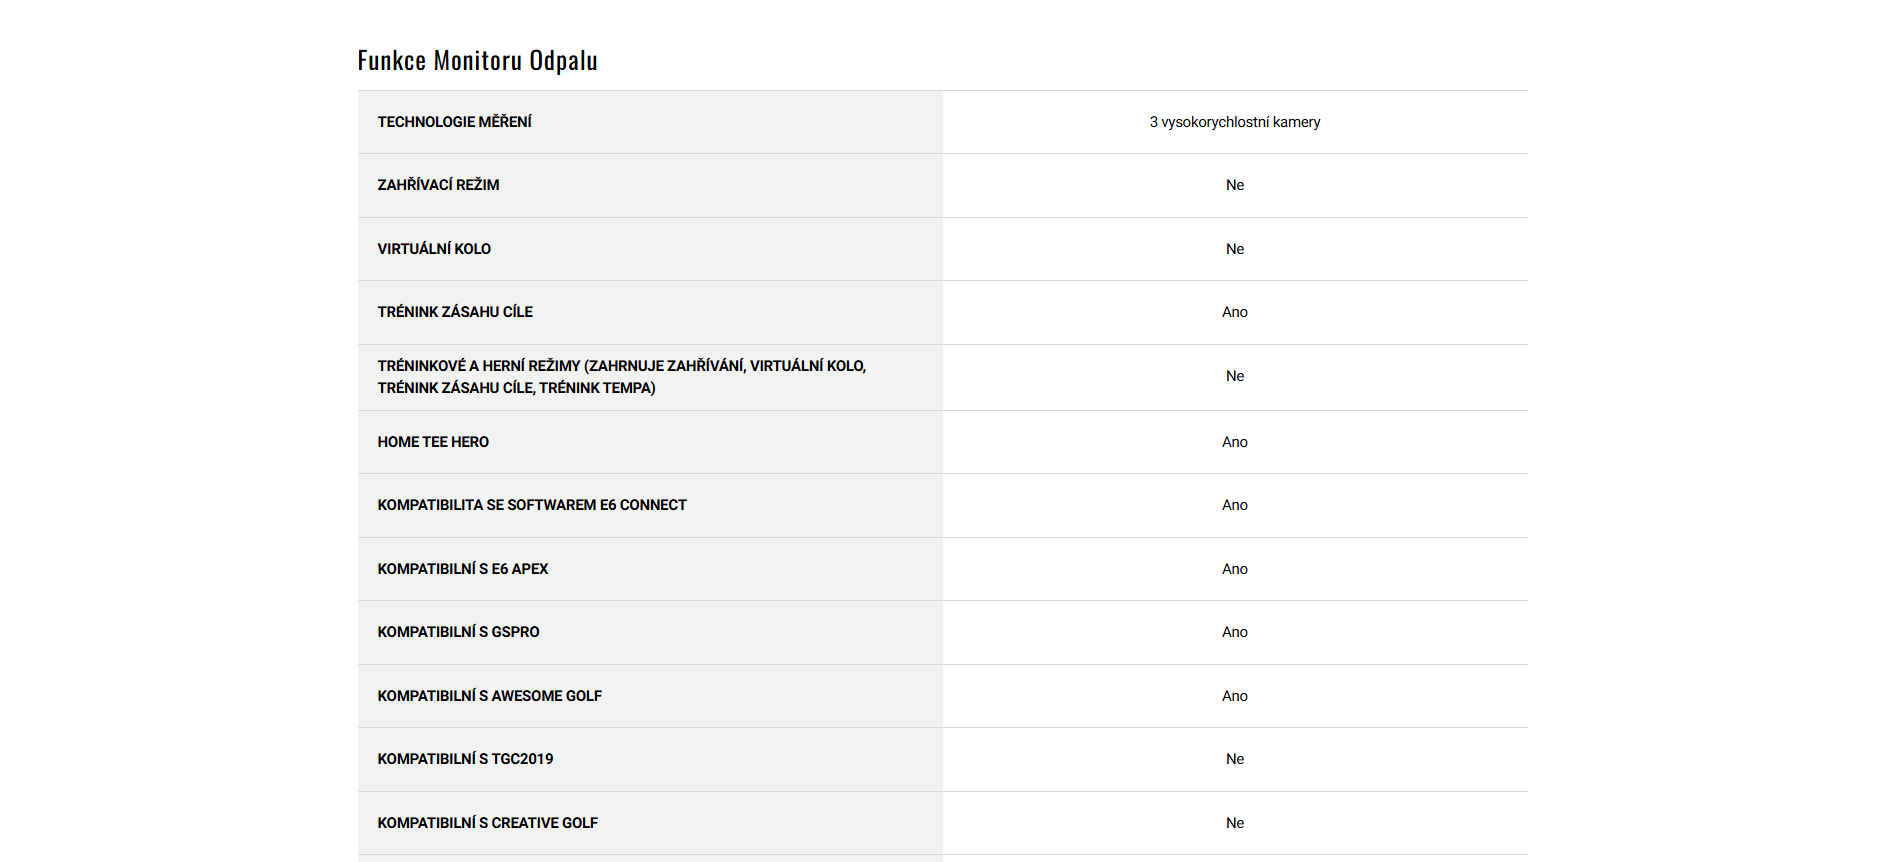
Task: Click the 'Kompatibilní s GSPro' row label
Action: 458,632
